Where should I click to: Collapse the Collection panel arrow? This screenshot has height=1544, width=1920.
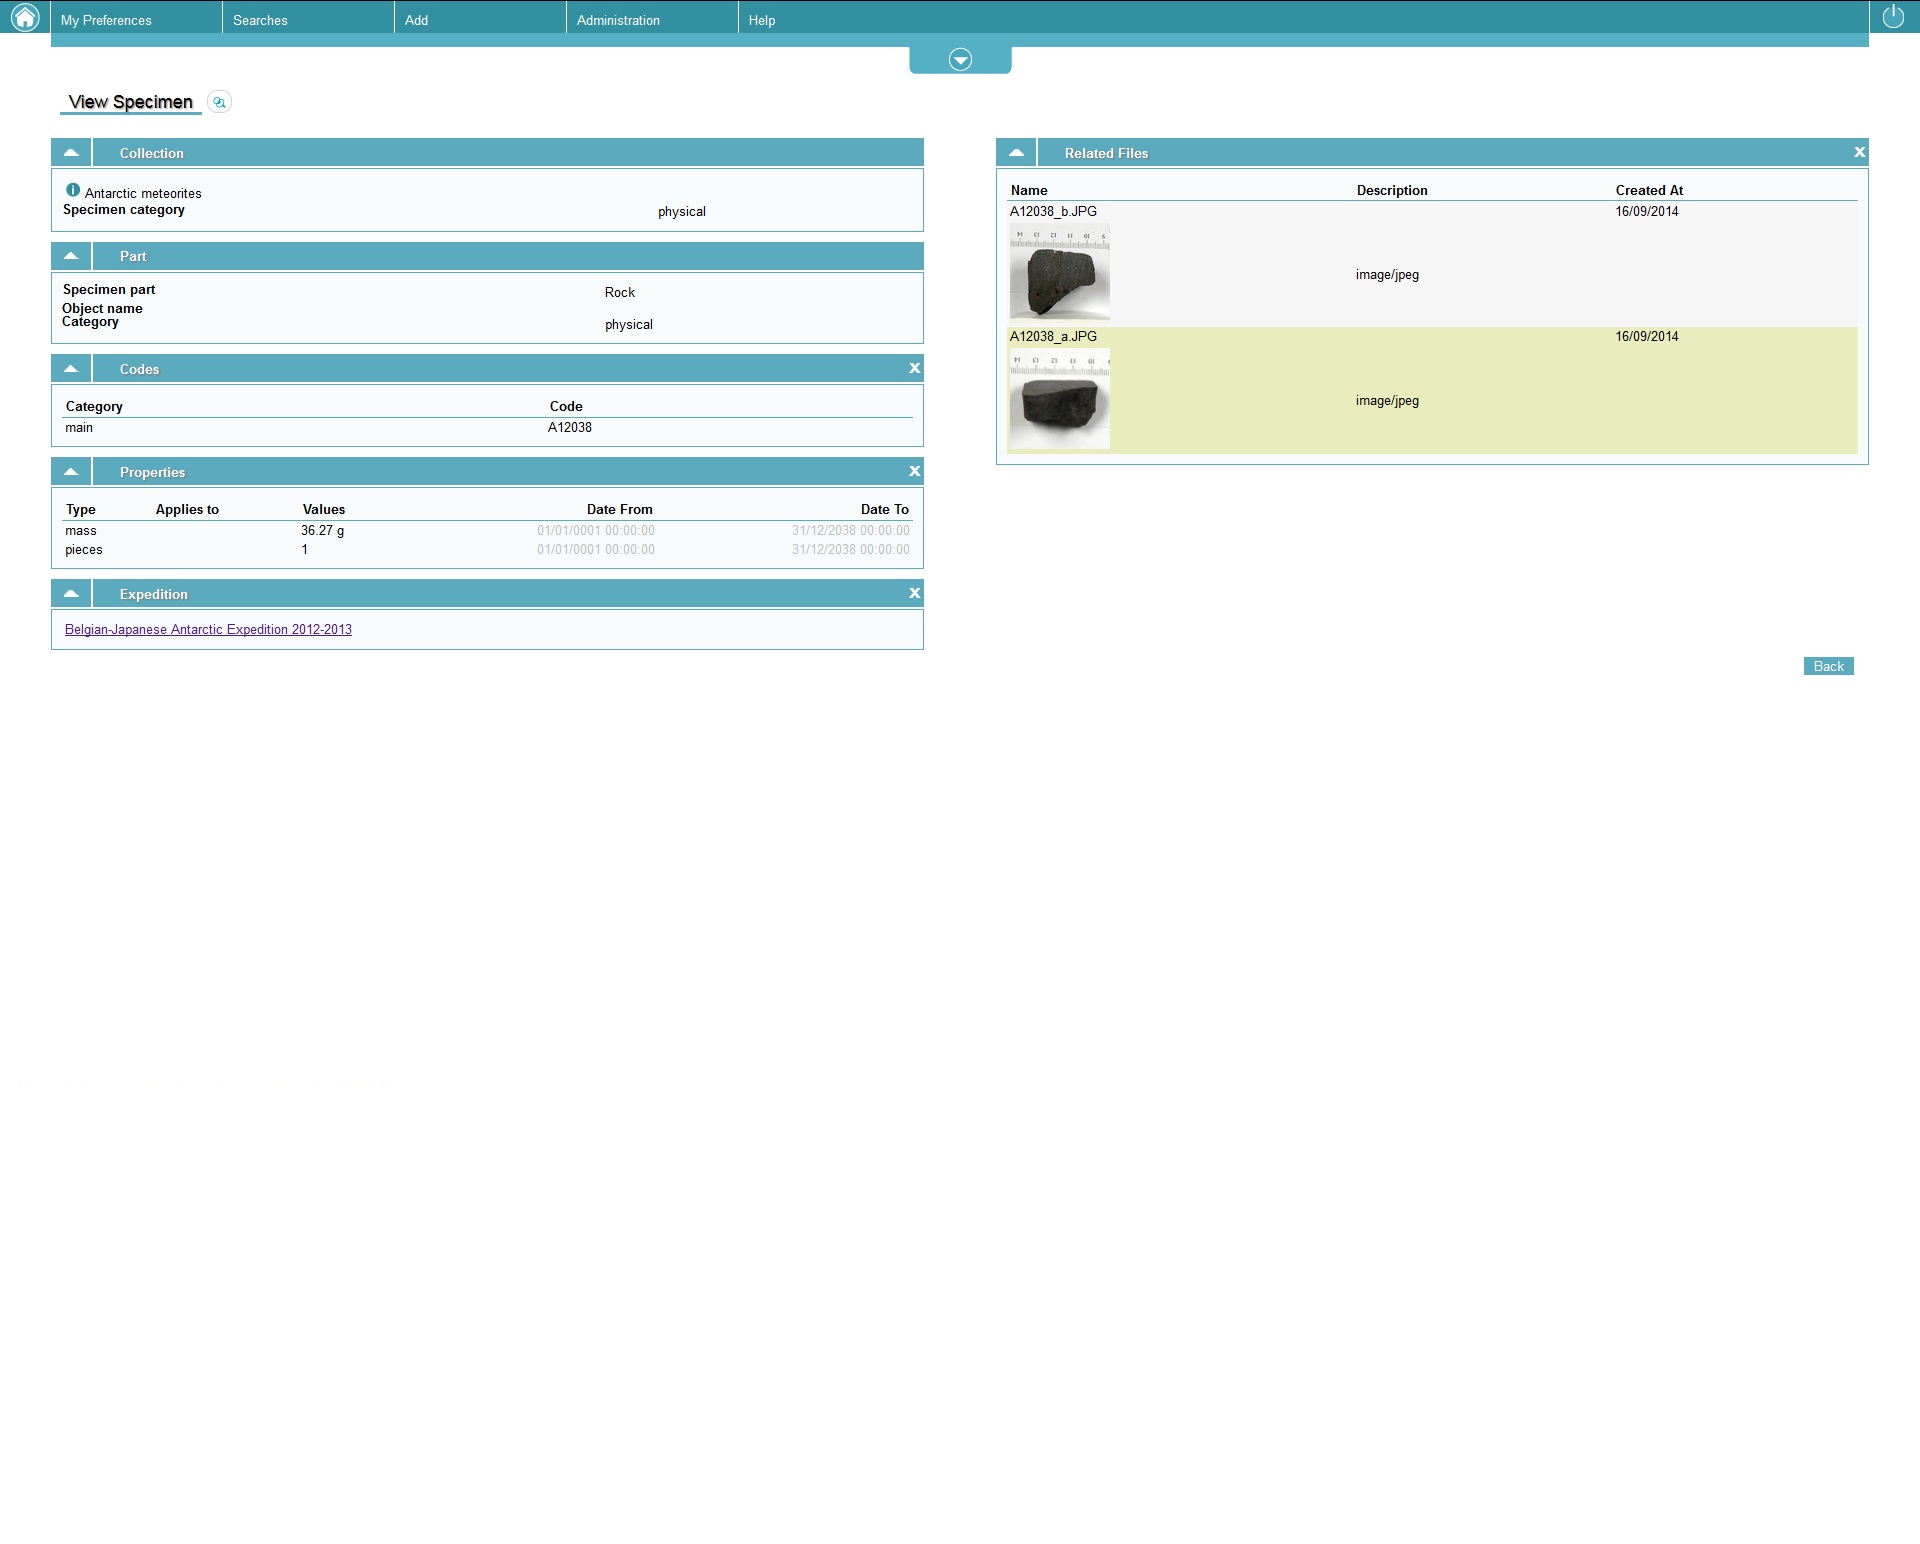point(71,153)
